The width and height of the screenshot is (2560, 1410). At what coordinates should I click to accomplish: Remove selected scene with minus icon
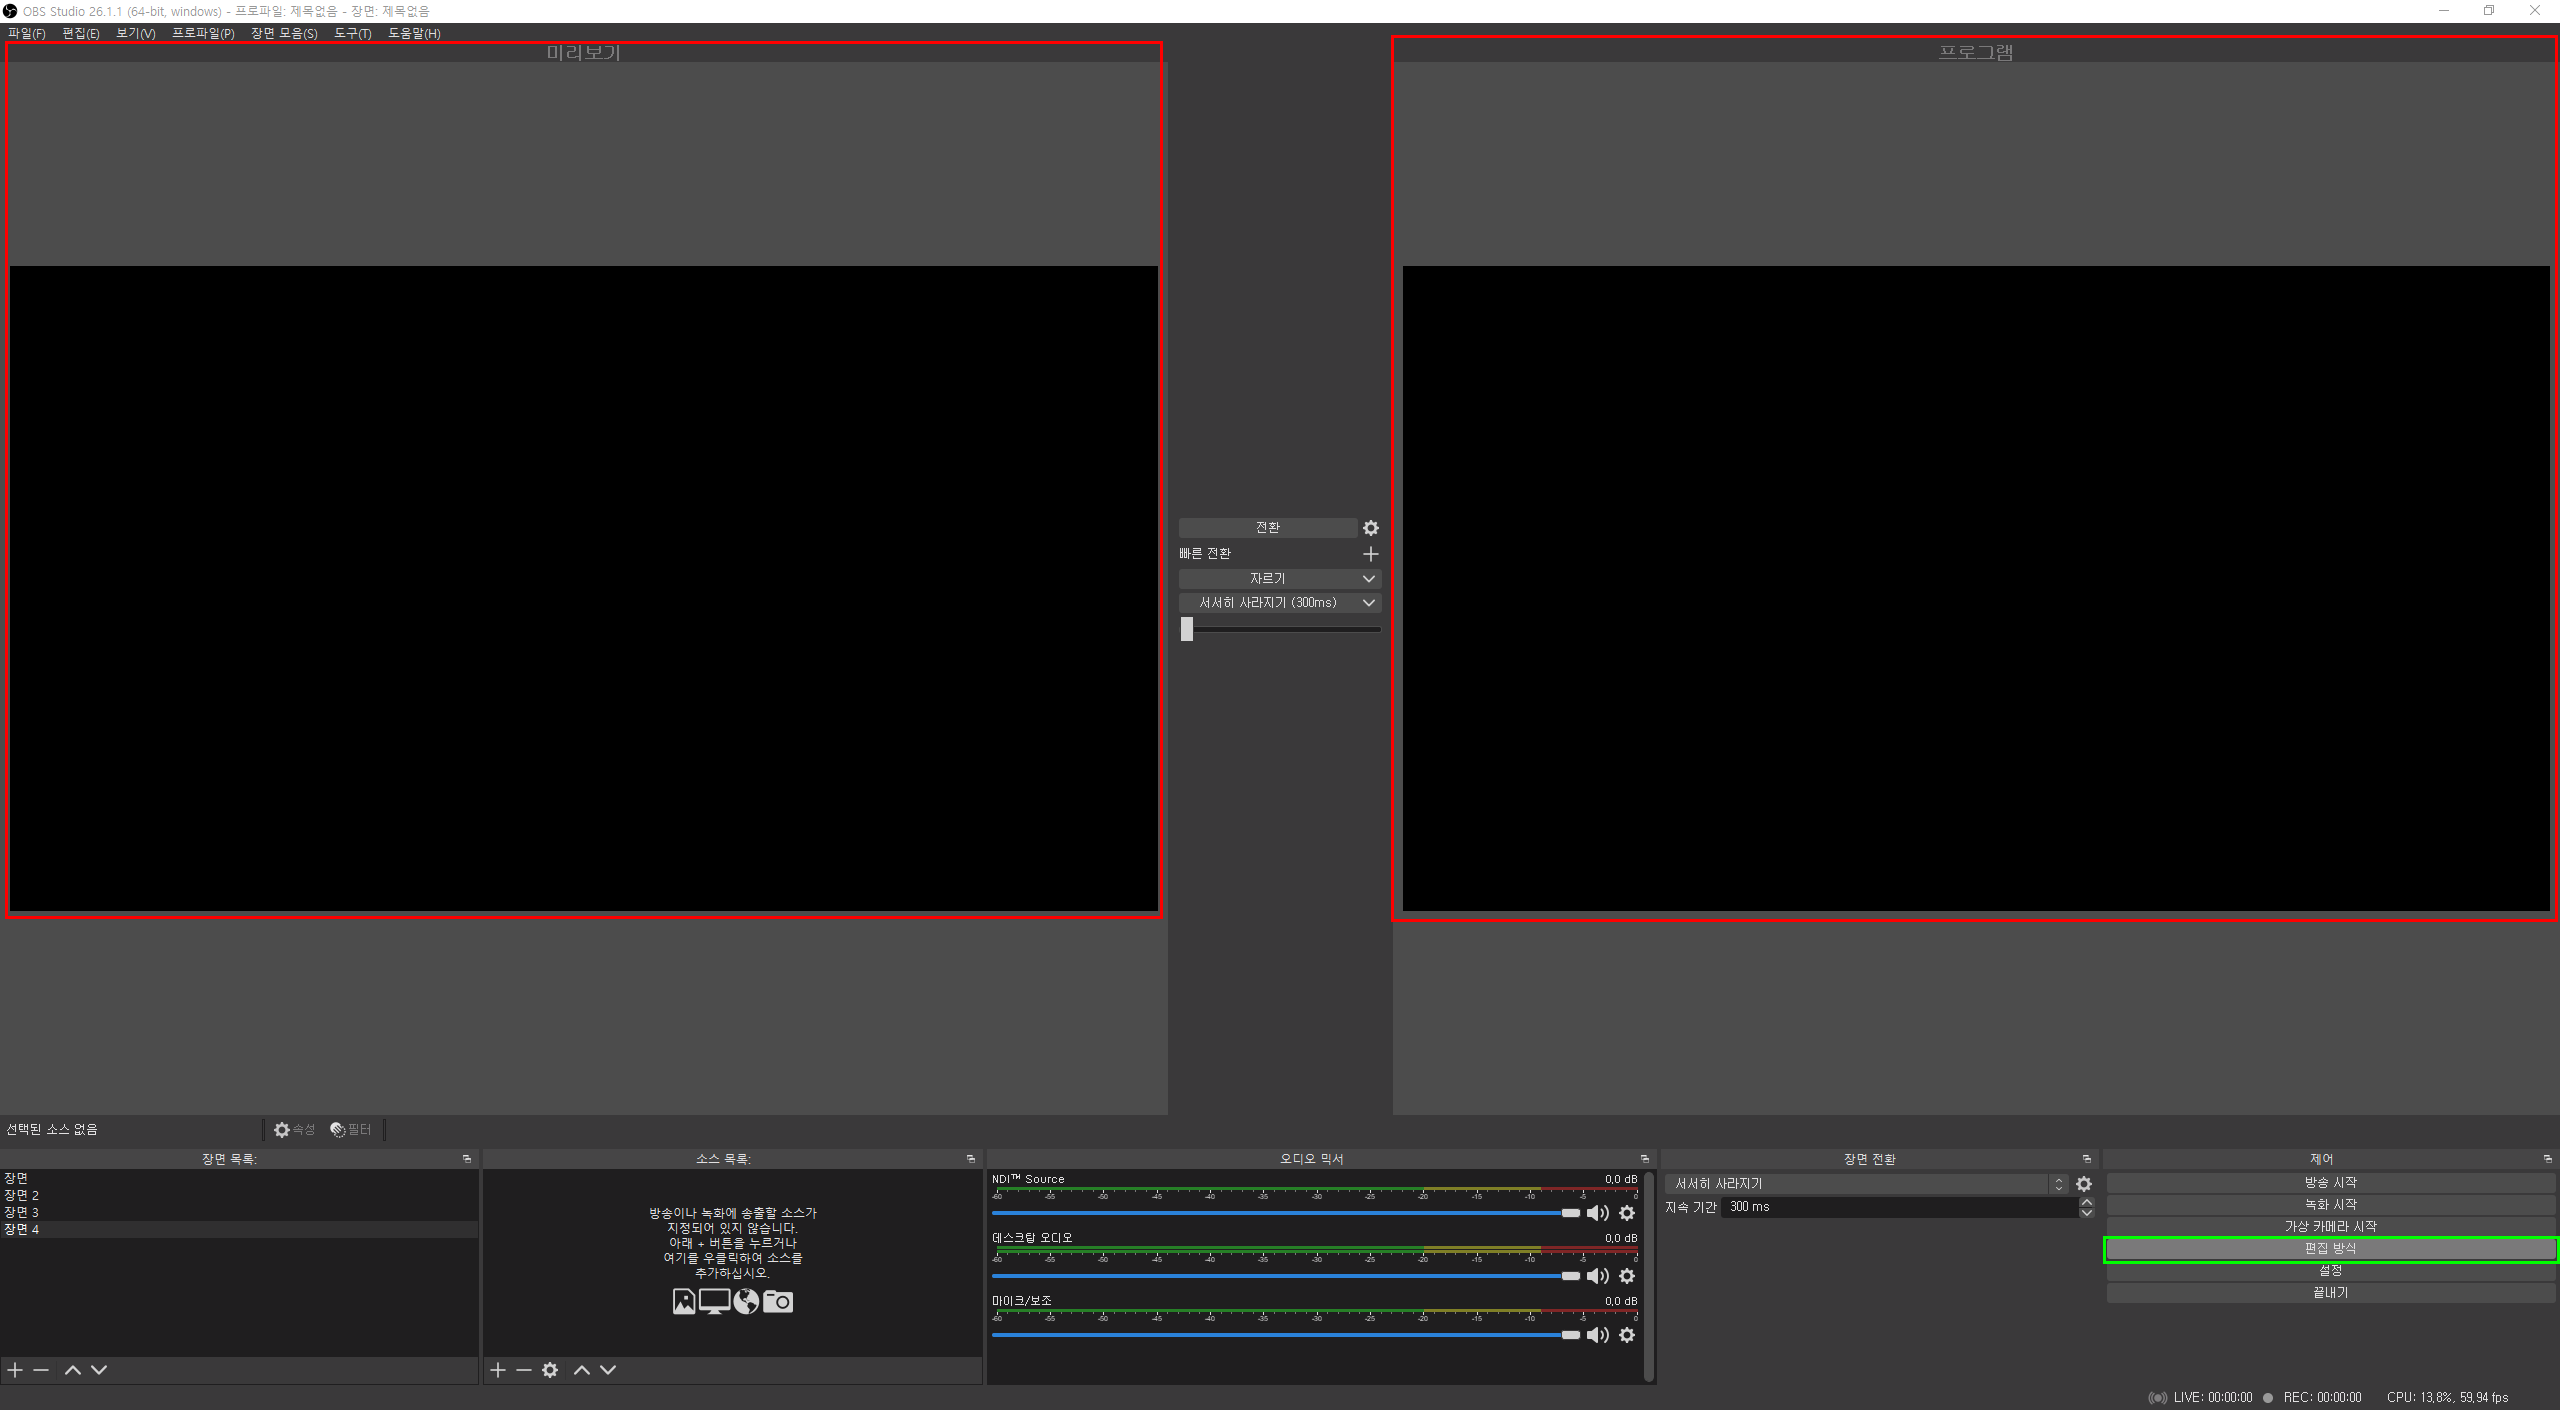point(41,1370)
